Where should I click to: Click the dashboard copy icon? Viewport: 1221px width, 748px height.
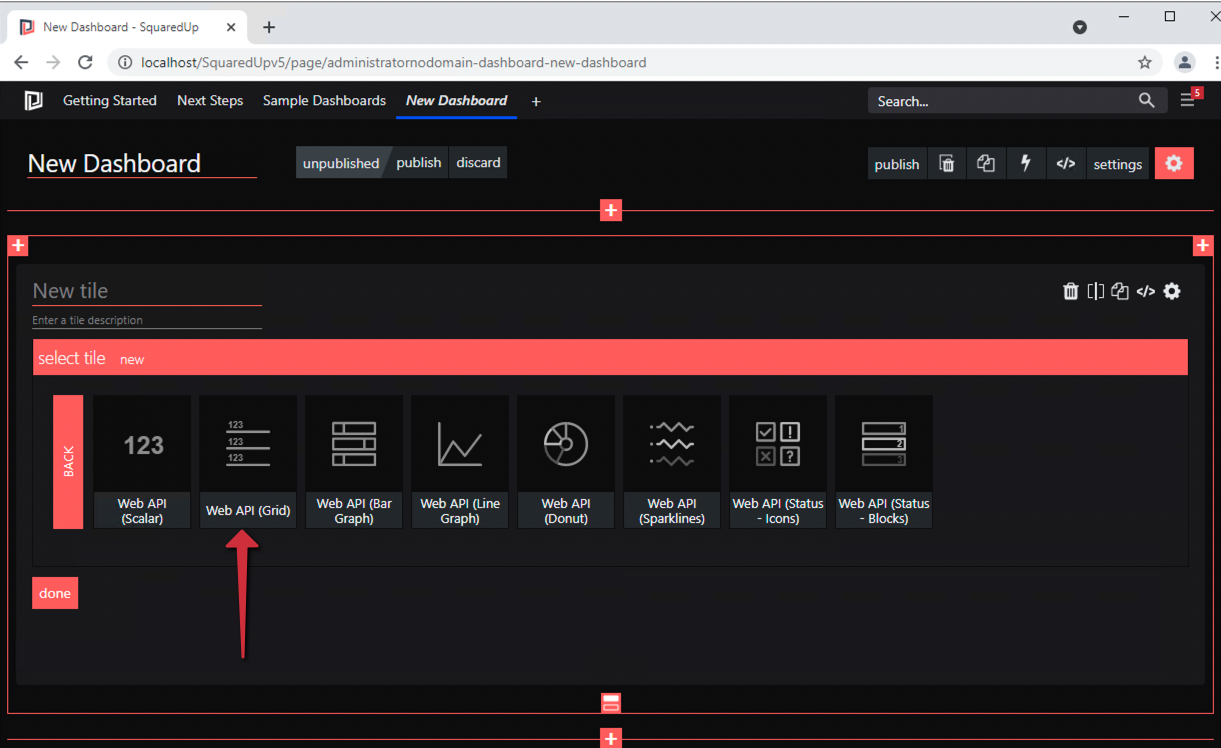click(986, 164)
